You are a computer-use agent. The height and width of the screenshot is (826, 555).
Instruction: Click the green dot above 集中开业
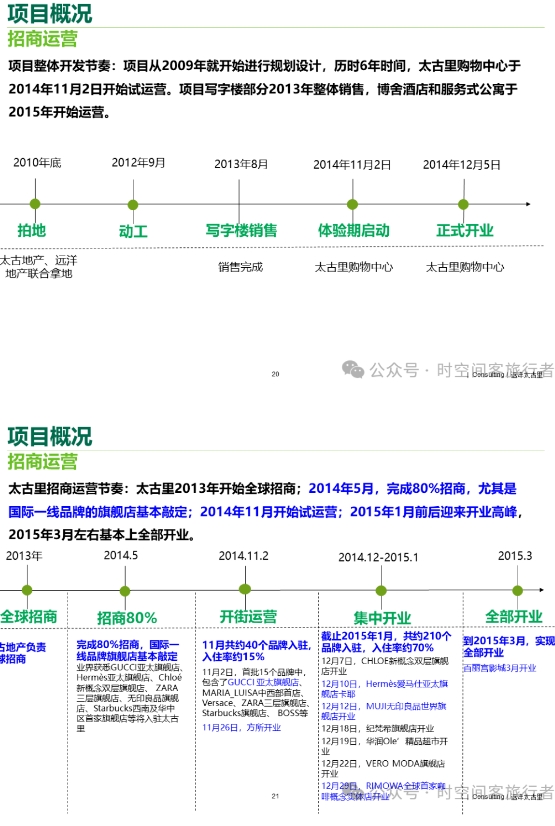coord(381,591)
